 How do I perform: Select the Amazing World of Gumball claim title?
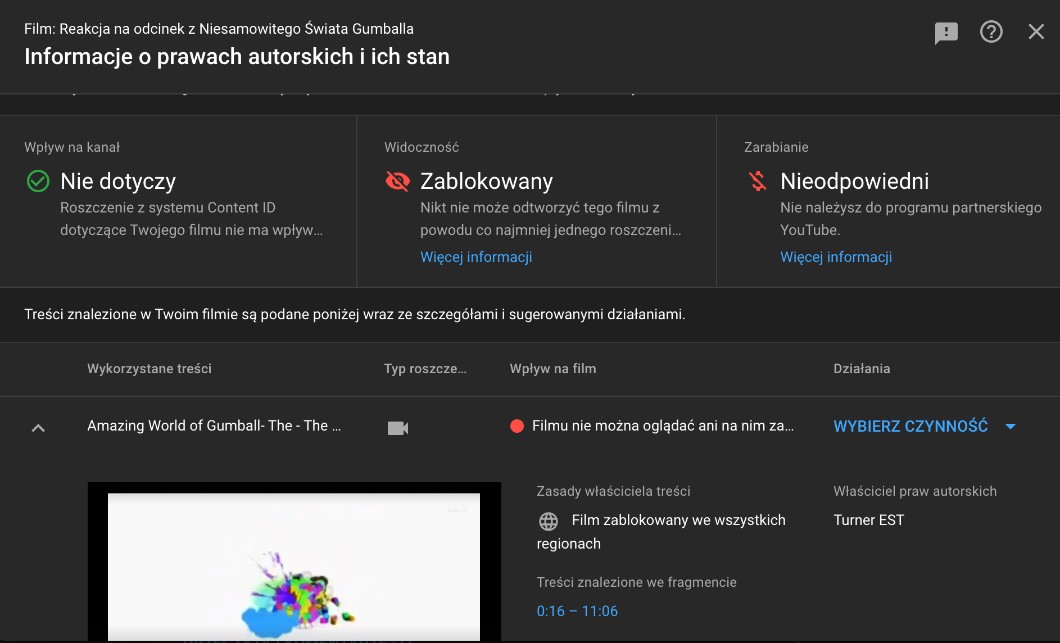pos(214,426)
